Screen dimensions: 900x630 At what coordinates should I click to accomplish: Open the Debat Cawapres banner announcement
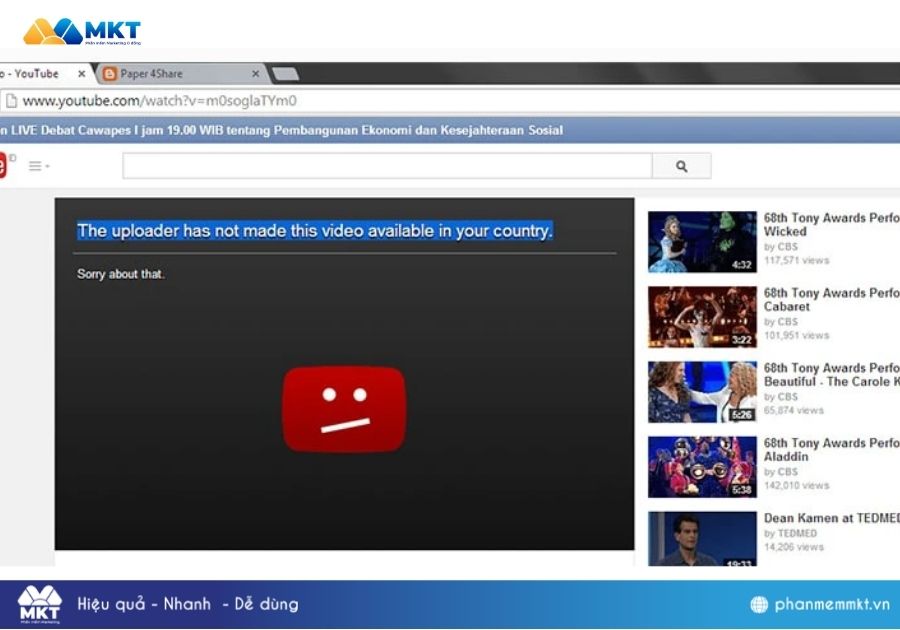click(x=280, y=130)
